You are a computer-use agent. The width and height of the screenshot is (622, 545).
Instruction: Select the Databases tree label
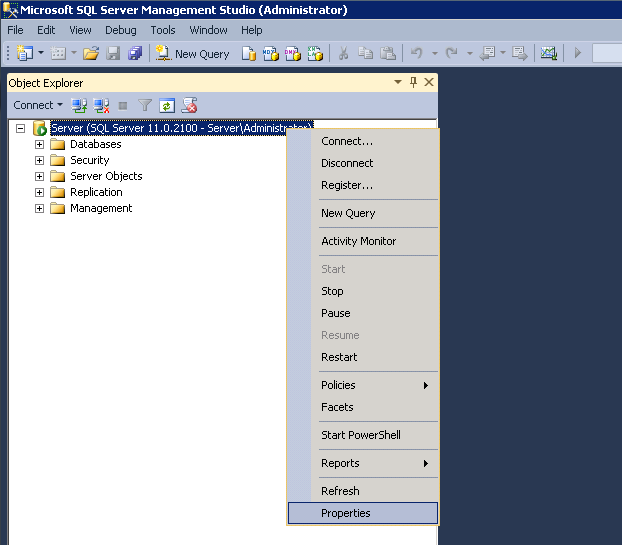click(96, 144)
